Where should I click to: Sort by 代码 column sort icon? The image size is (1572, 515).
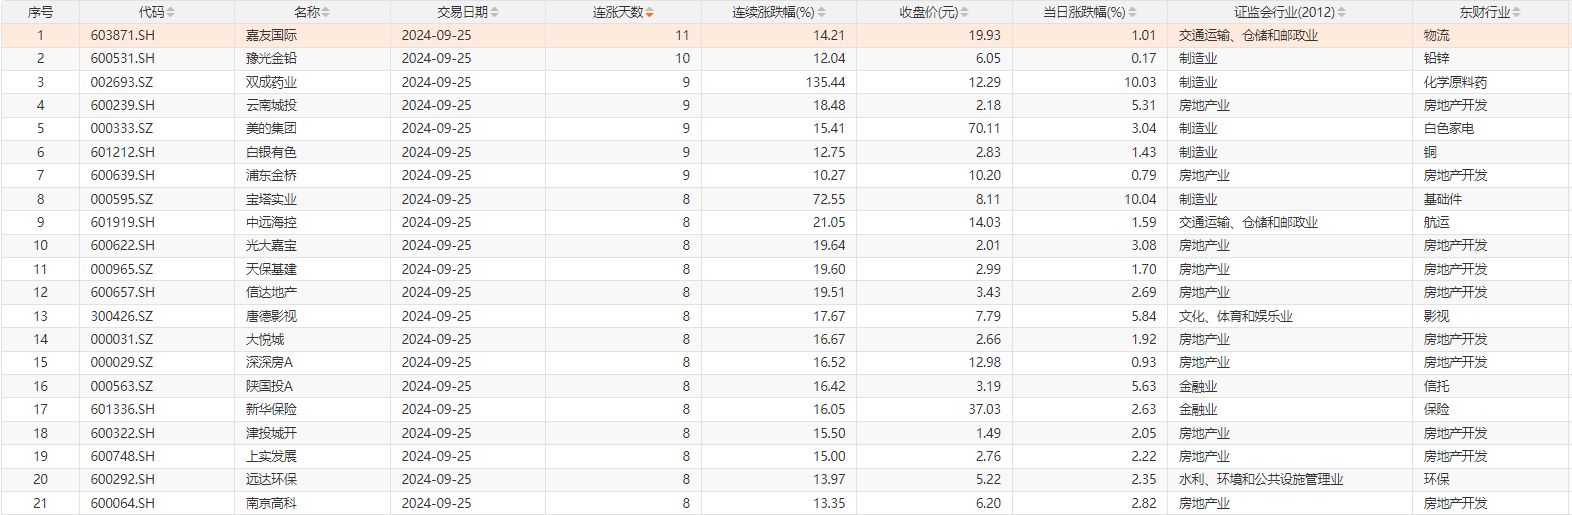[x=171, y=12]
